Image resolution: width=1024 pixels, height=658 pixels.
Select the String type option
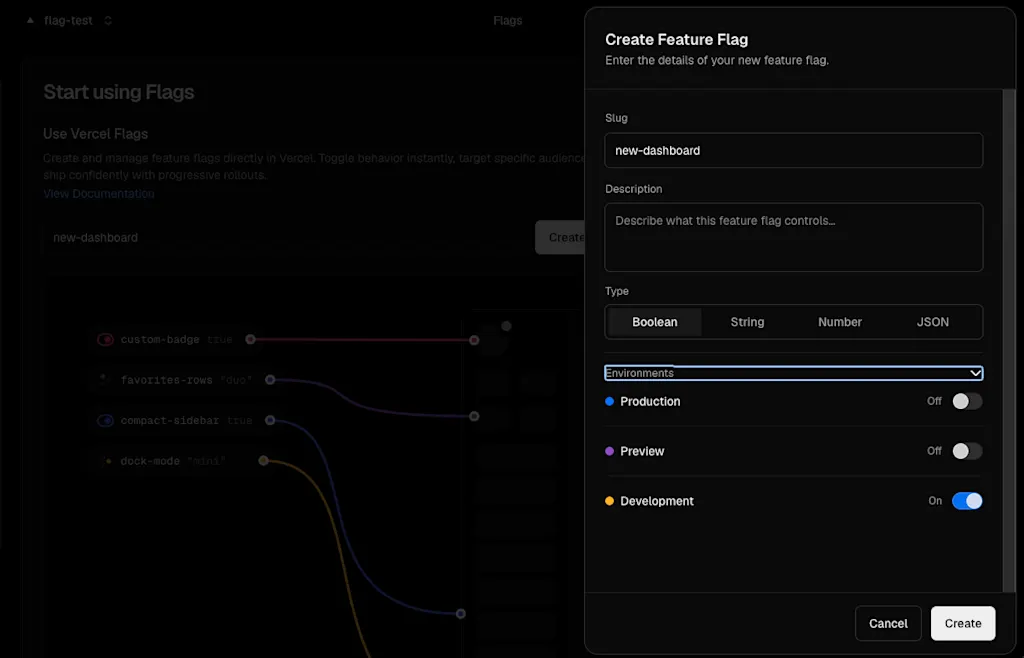tap(747, 322)
